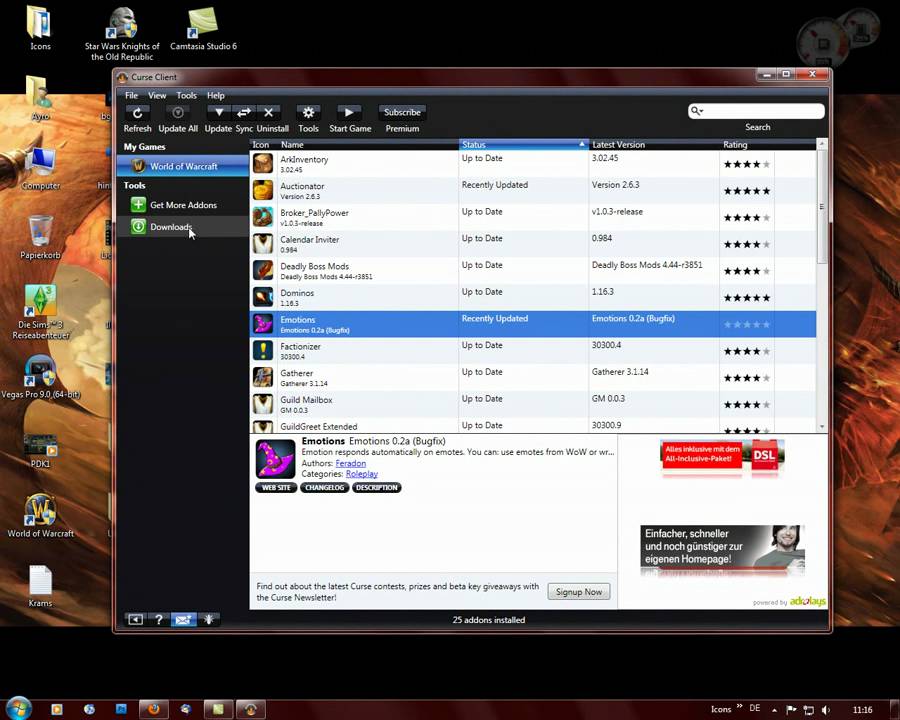This screenshot has height=720, width=900.
Task: Sort by the Name column header
Action: click(x=367, y=145)
